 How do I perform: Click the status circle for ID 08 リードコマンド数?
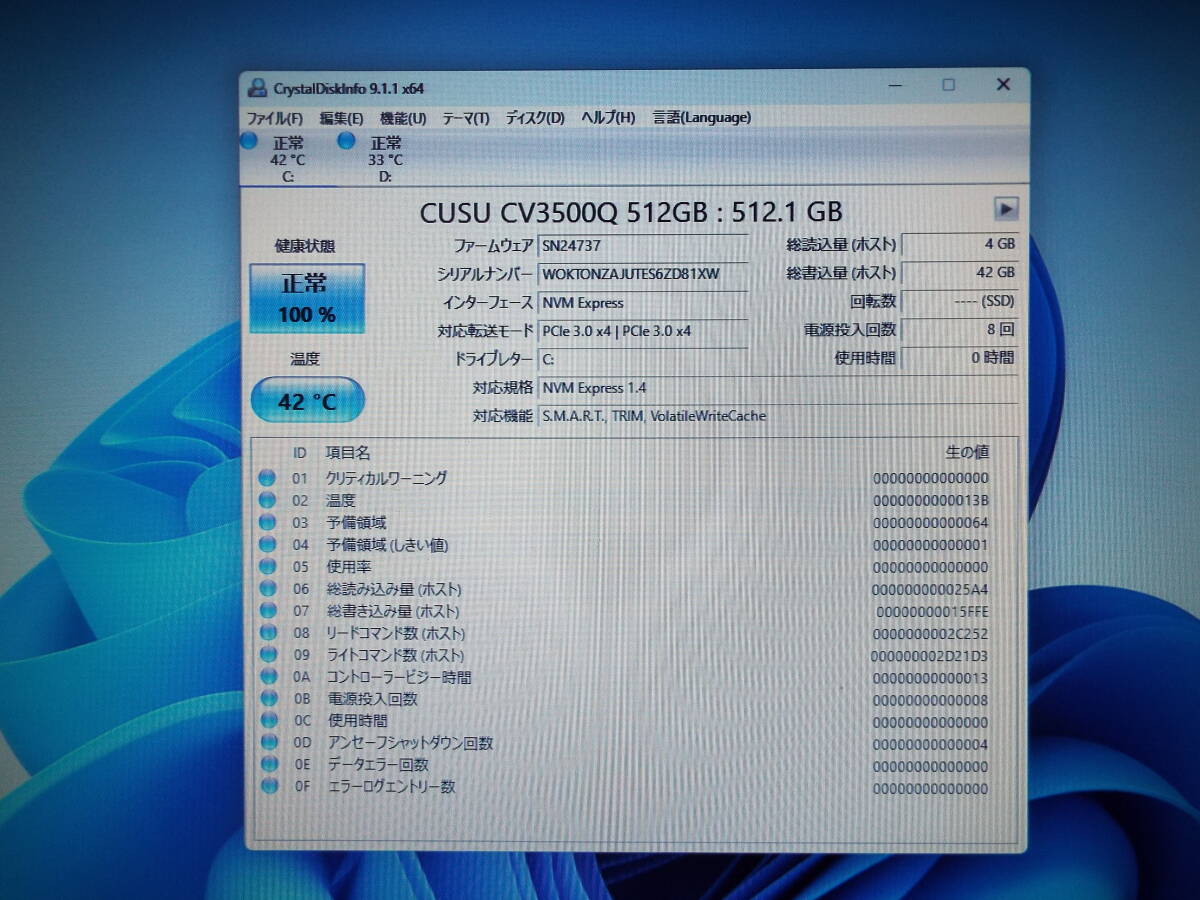[268, 632]
